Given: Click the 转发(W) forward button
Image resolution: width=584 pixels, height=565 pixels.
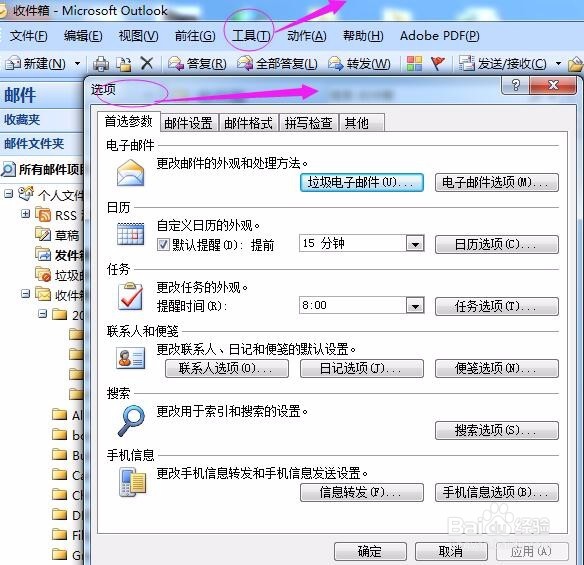Looking at the screenshot, I should (x=359, y=64).
